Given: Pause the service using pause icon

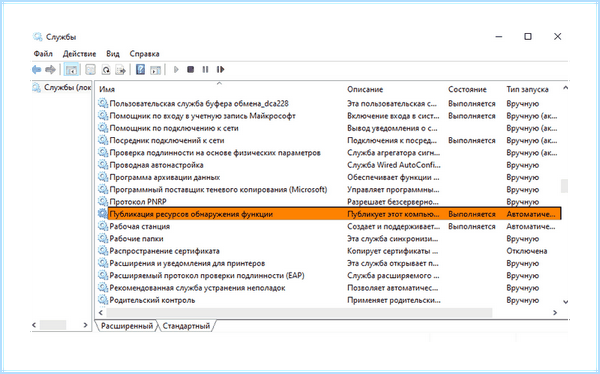Looking at the screenshot, I should click(x=205, y=70).
